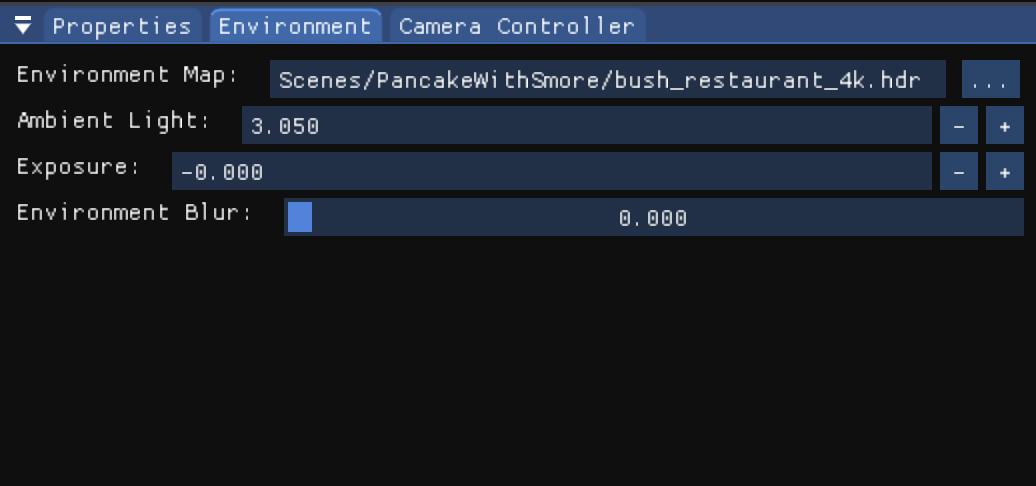Click the "Environment Blur:" label
This screenshot has height=486, width=1036.
[x=135, y=213]
